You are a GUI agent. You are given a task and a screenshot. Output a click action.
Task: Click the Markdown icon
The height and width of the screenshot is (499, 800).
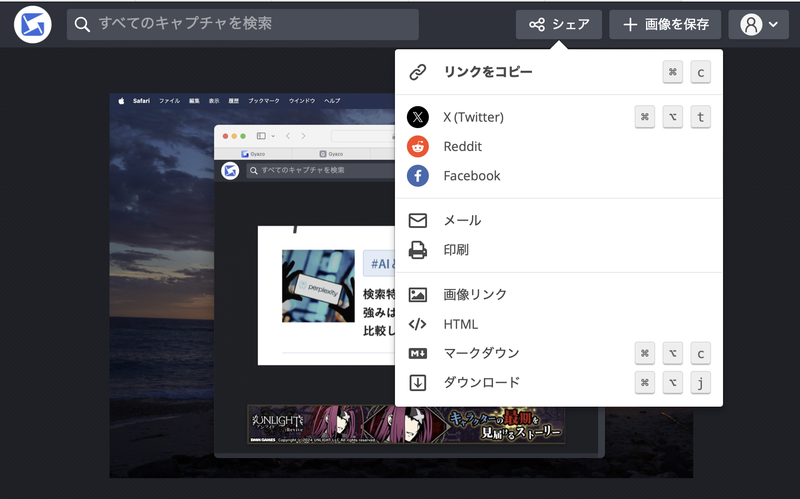(x=418, y=353)
